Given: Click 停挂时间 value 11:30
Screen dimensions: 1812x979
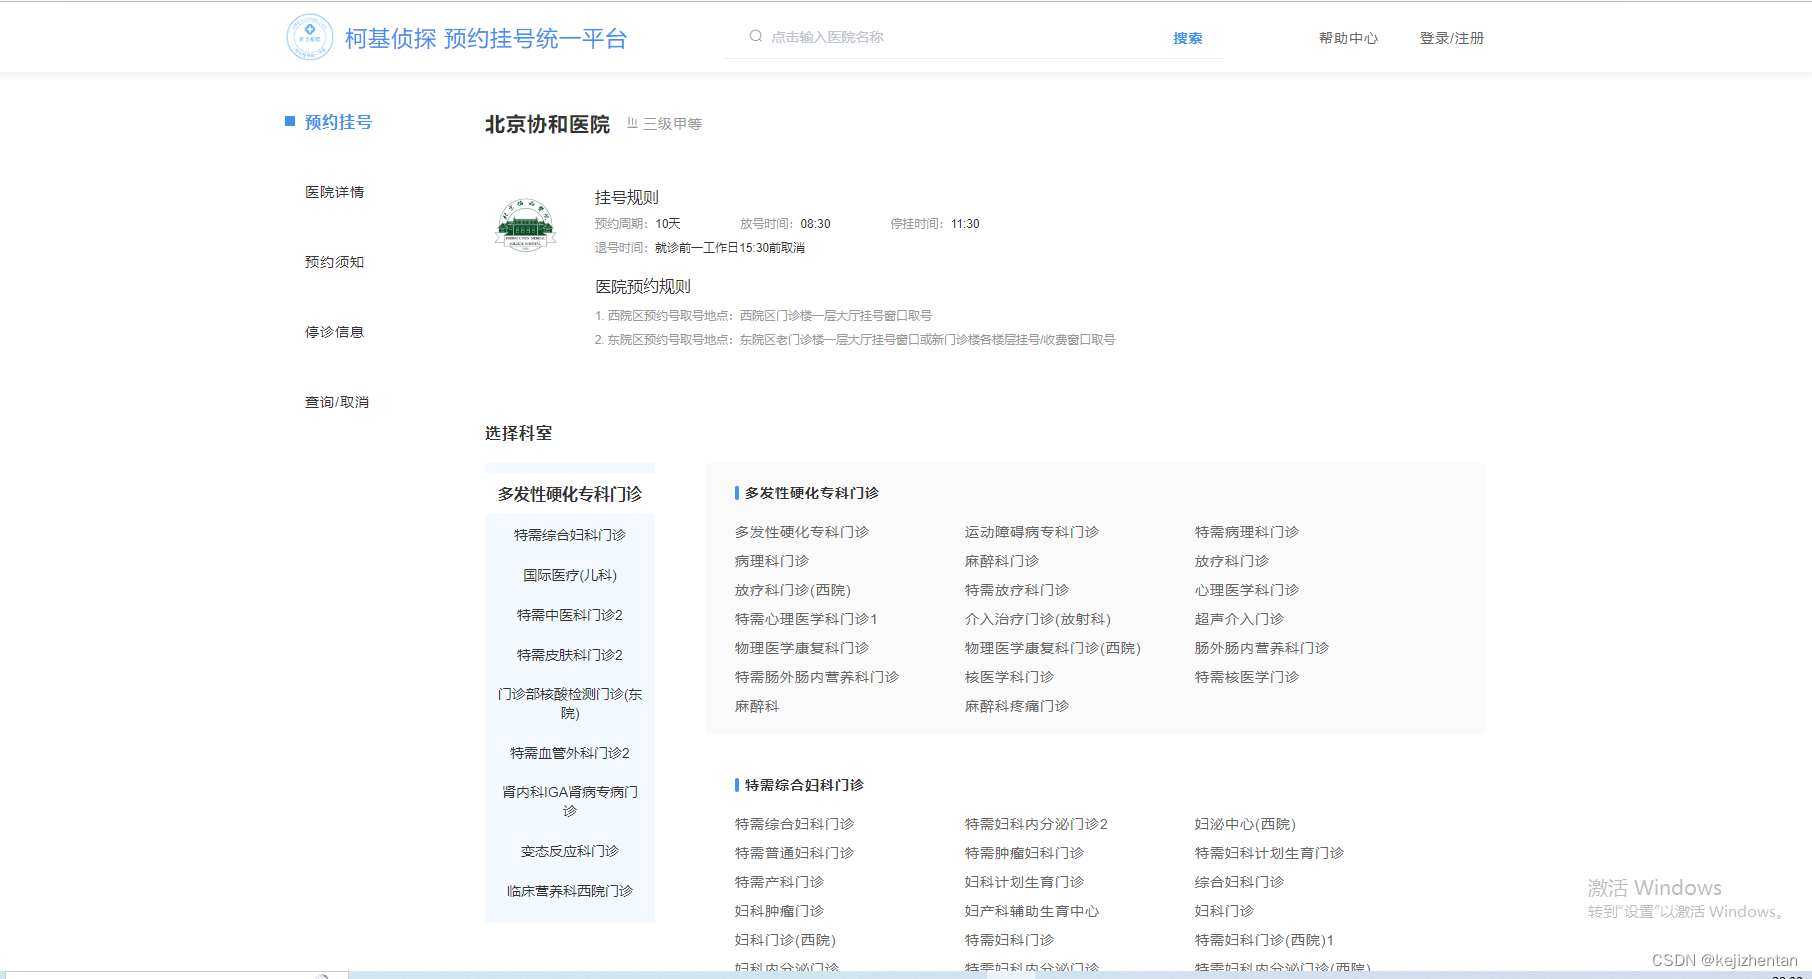Looking at the screenshot, I should tap(965, 224).
